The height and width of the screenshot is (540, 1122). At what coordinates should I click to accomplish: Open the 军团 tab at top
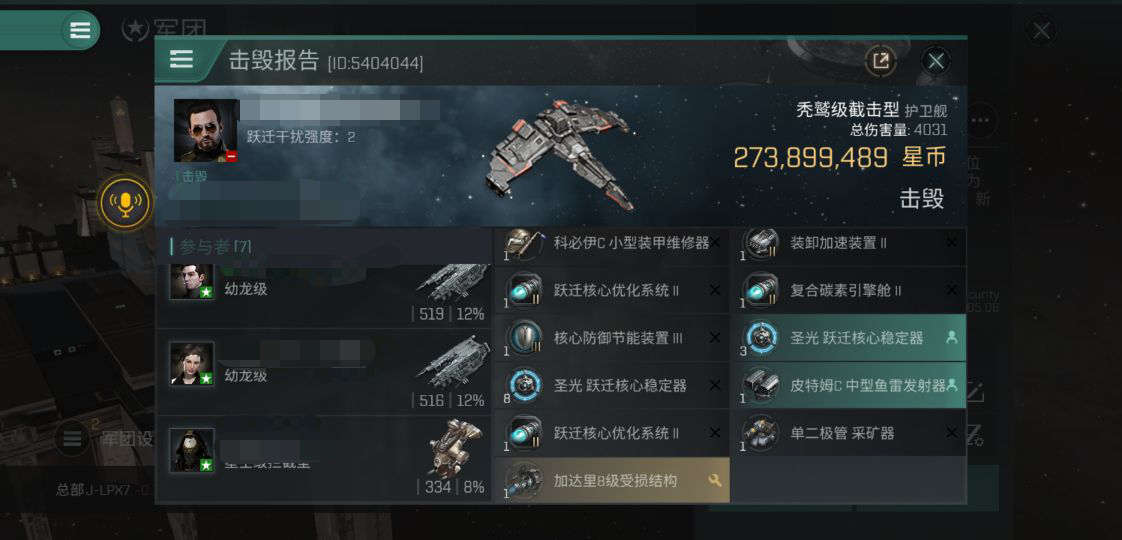click(x=164, y=29)
